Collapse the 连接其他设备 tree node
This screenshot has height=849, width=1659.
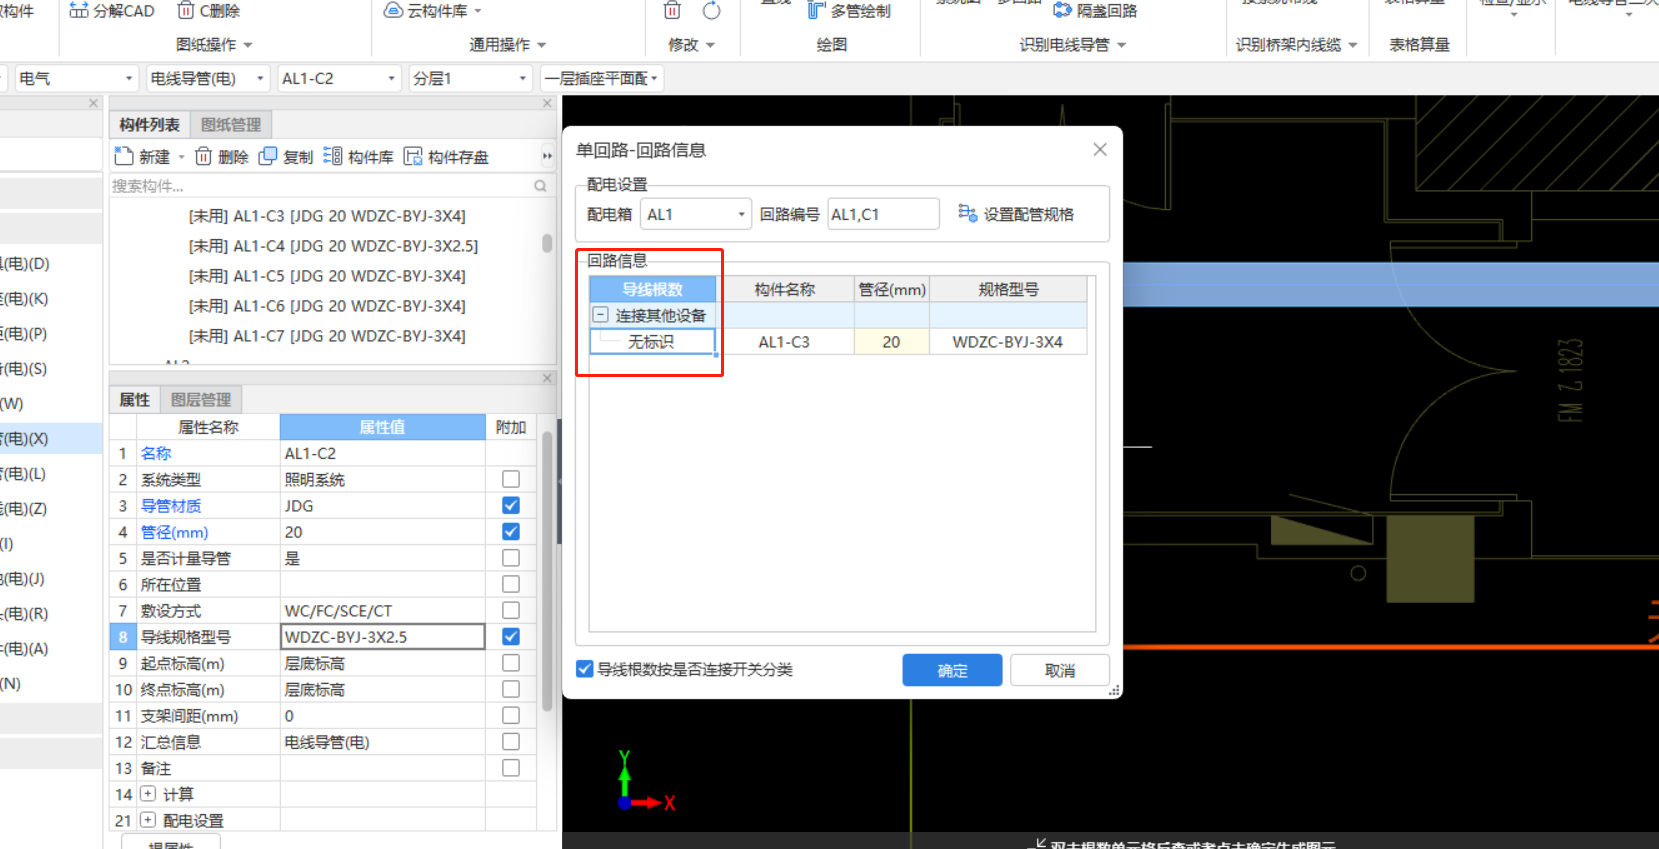click(x=600, y=315)
